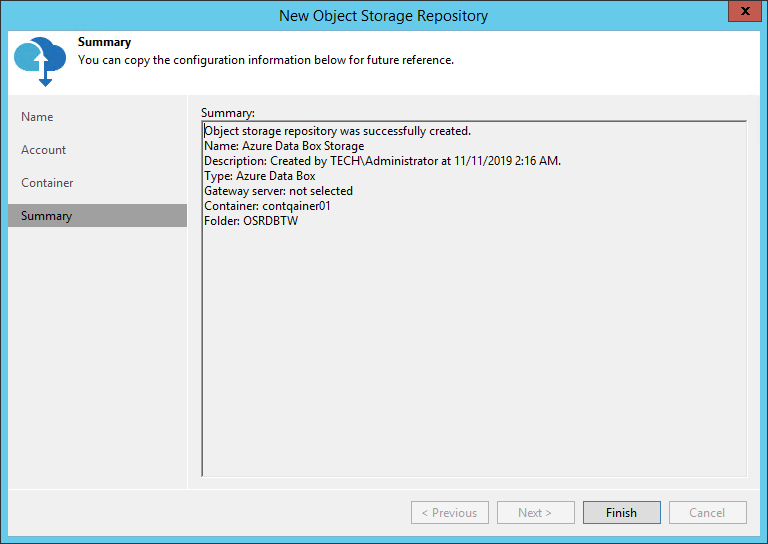768x544 pixels.
Task: Click the bold Summary heading in the header
Action: [104, 43]
